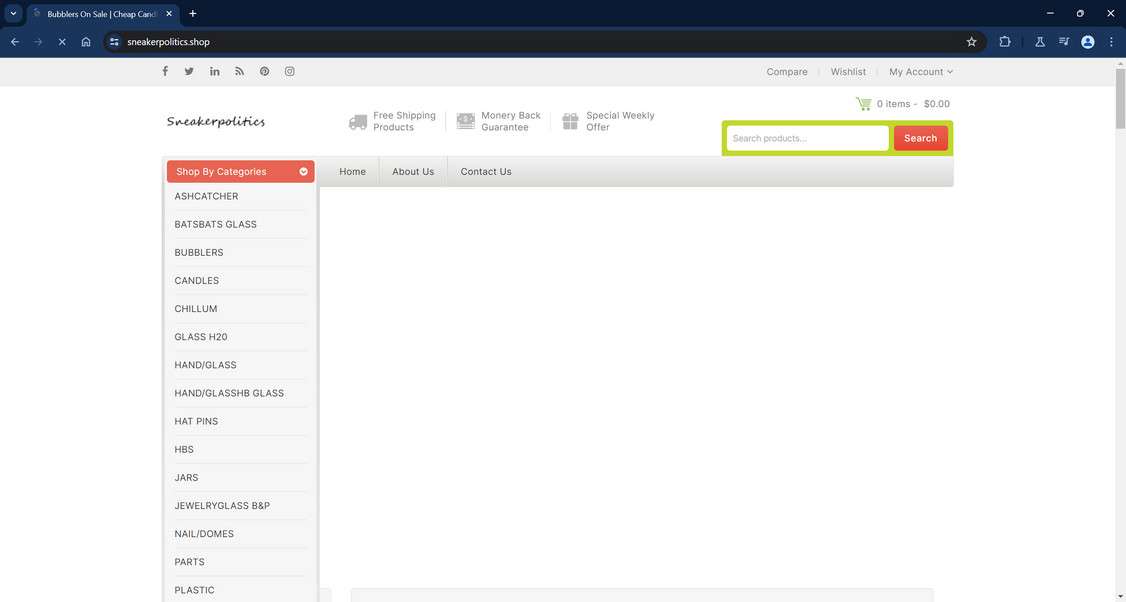Select the BATSBATS GLASS category
Screen dimensions: 1126x602
(215, 224)
